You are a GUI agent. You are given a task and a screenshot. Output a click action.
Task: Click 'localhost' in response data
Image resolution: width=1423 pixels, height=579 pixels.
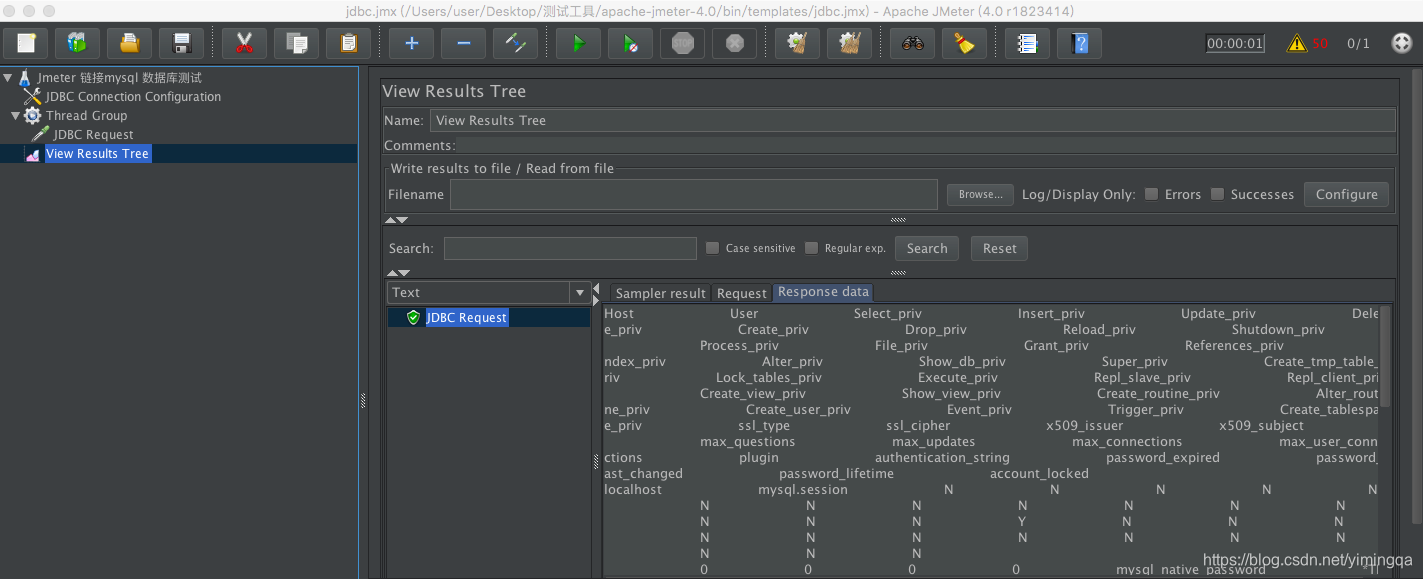pos(633,490)
